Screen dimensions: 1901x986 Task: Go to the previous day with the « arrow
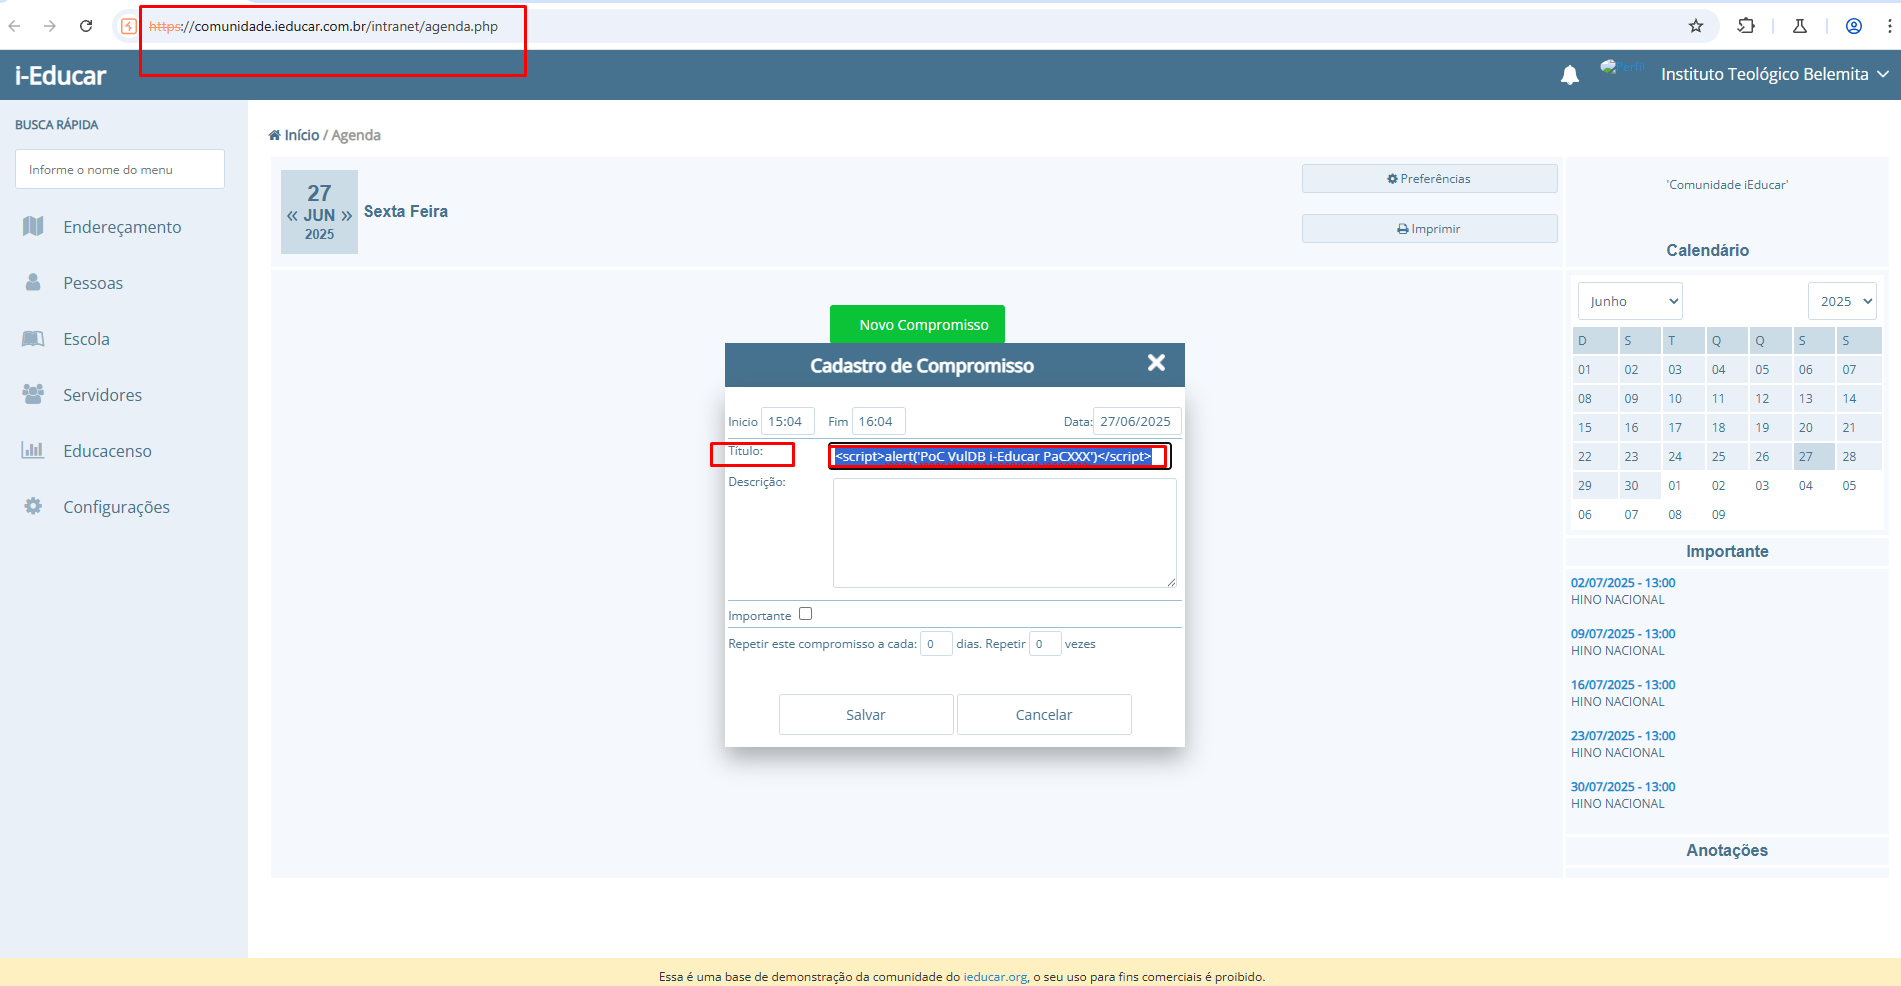pyautogui.click(x=292, y=216)
